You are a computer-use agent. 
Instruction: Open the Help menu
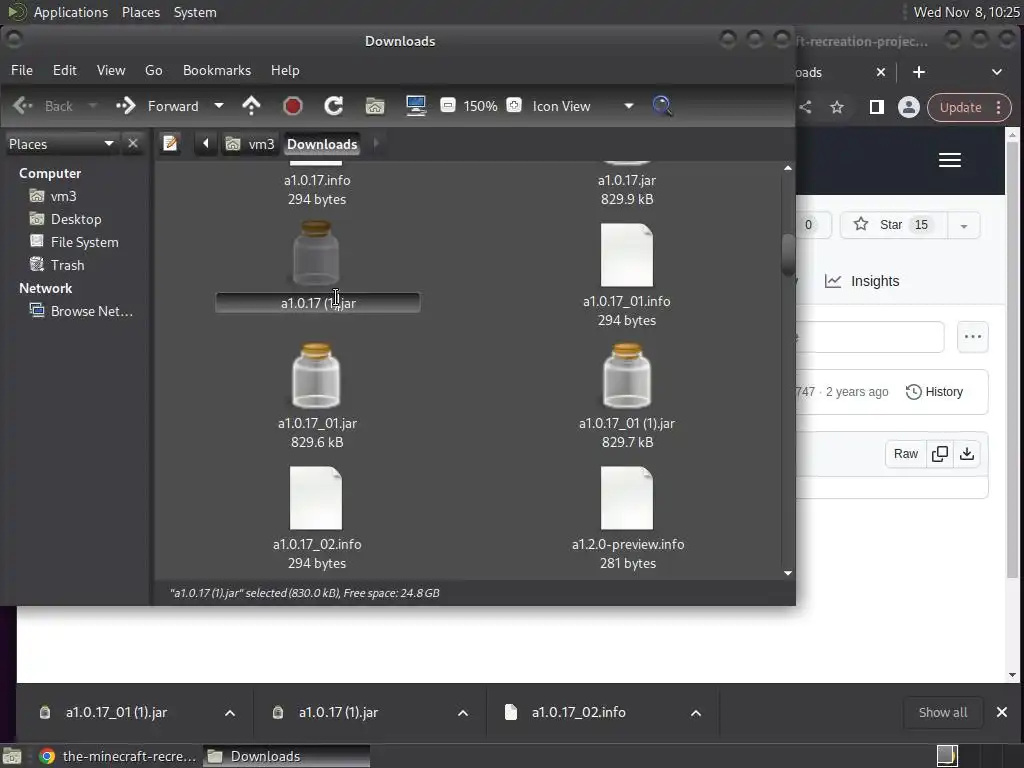pos(285,70)
